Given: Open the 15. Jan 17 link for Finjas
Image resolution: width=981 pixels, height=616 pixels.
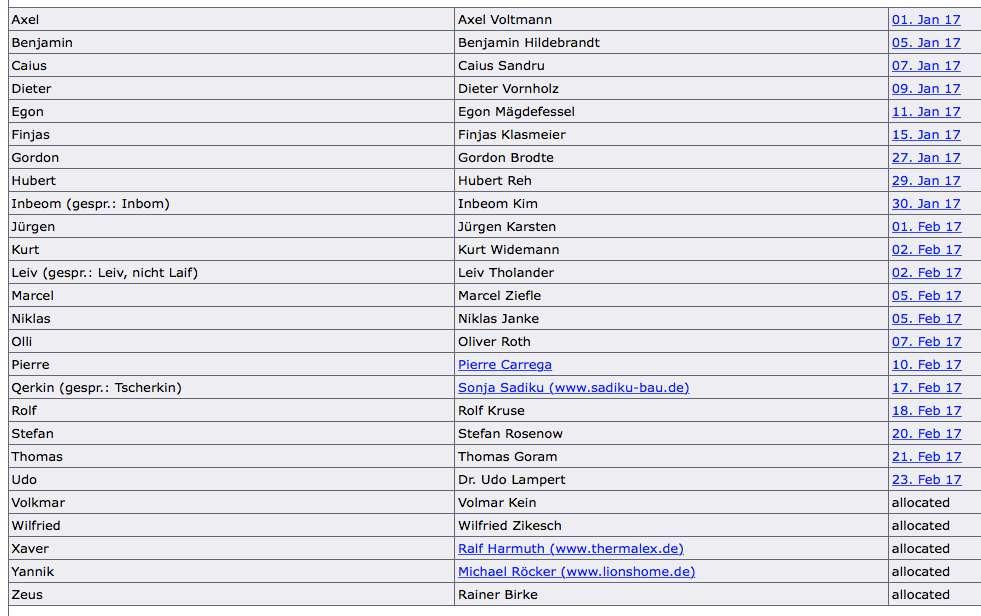Looking at the screenshot, I should click(926, 135).
